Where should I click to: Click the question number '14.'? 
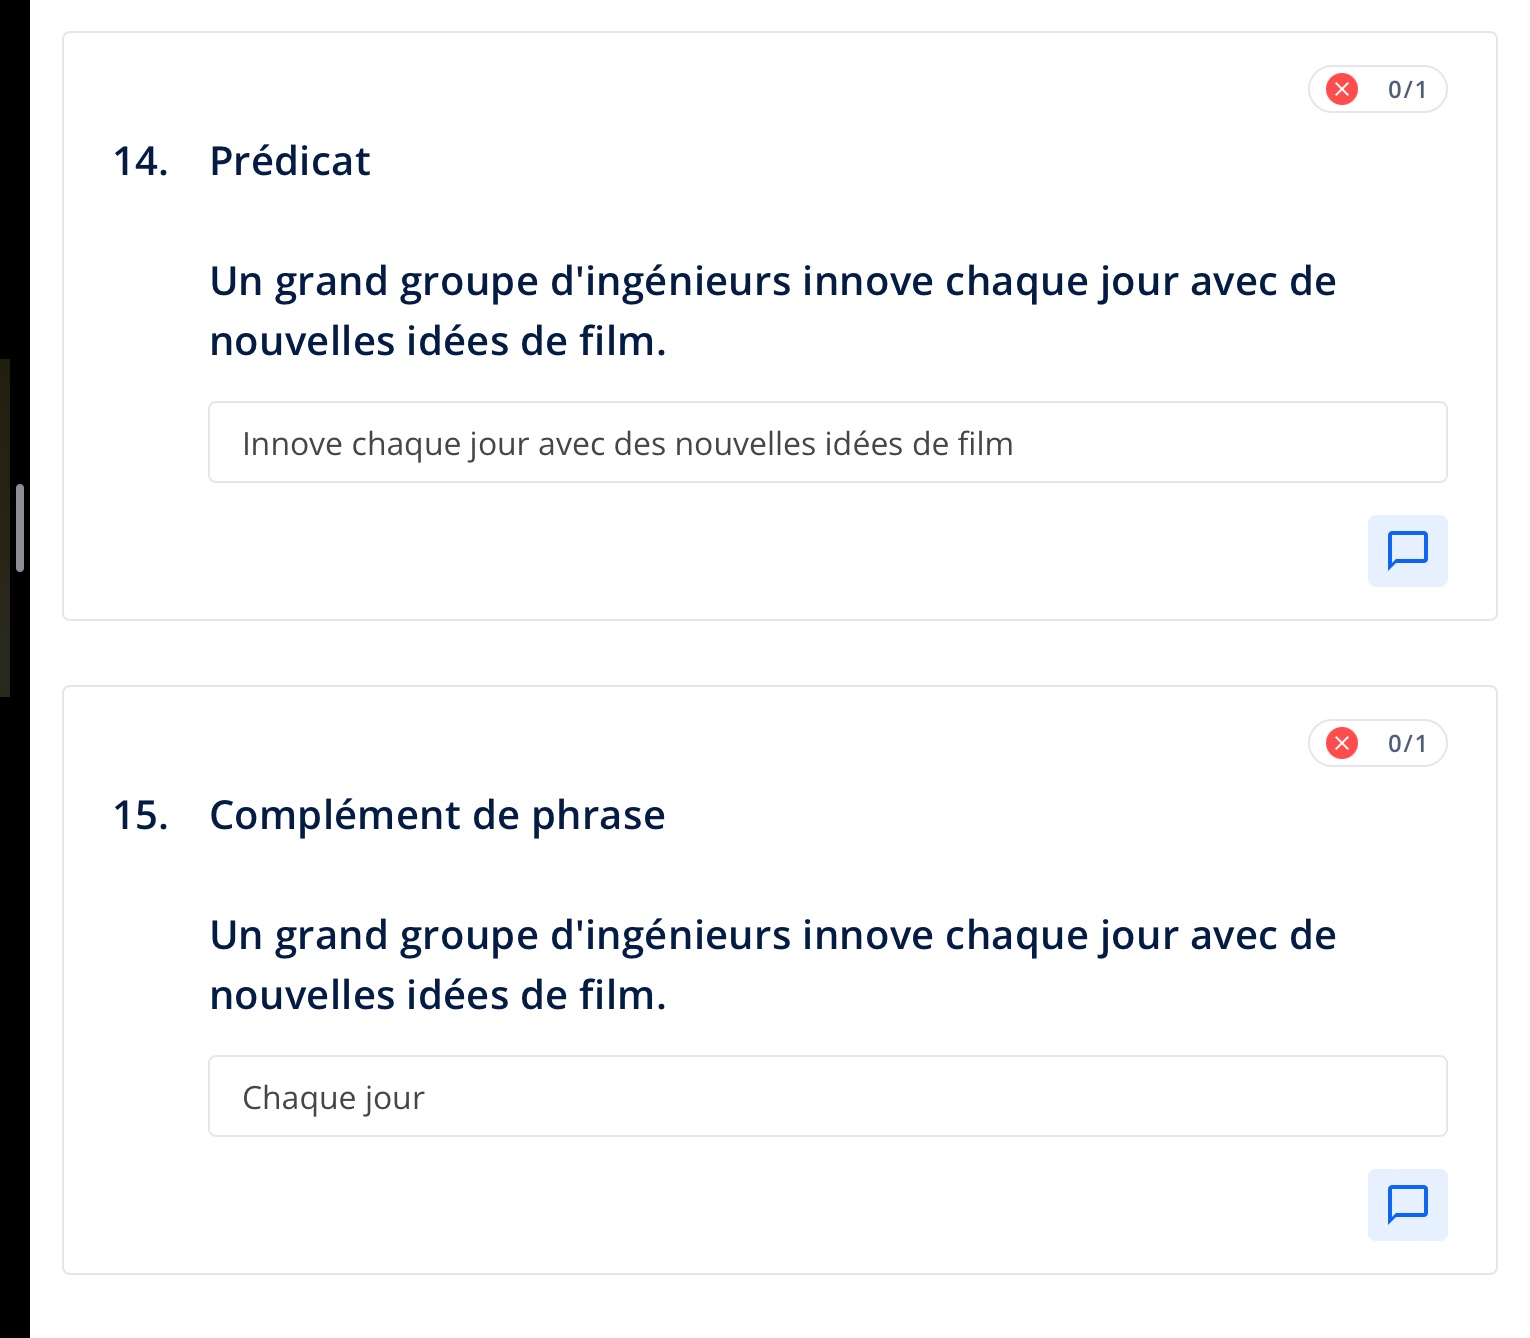140,162
